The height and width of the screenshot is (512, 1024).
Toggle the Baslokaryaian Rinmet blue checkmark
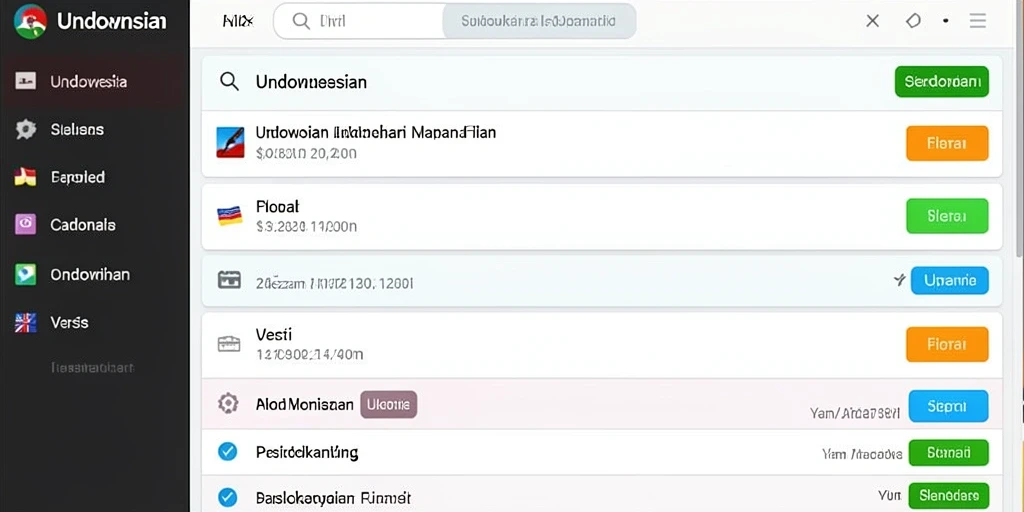coord(227,498)
